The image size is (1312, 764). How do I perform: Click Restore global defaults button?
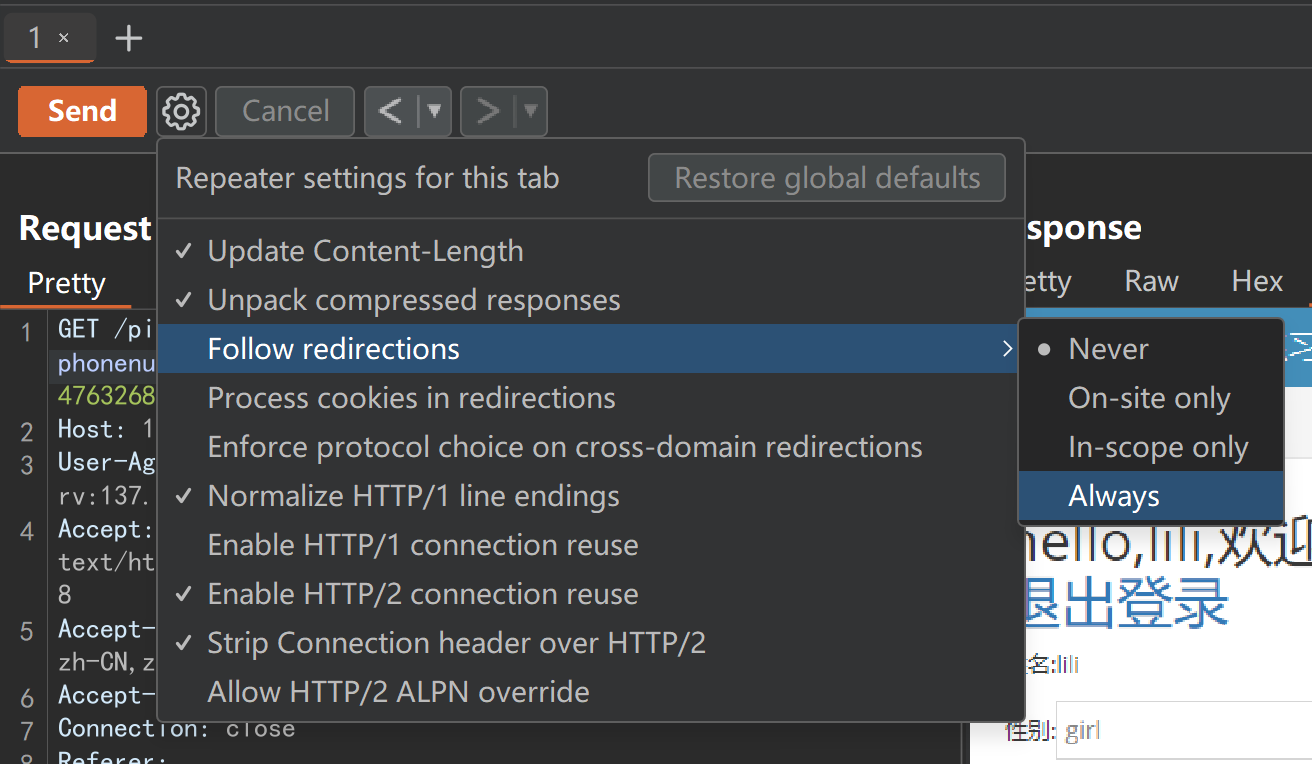[x=827, y=178]
